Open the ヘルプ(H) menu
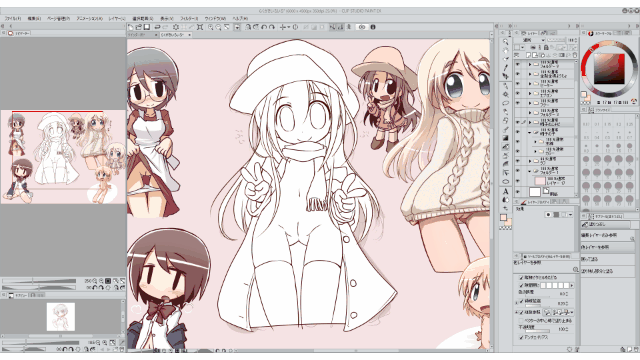 [240, 18]
